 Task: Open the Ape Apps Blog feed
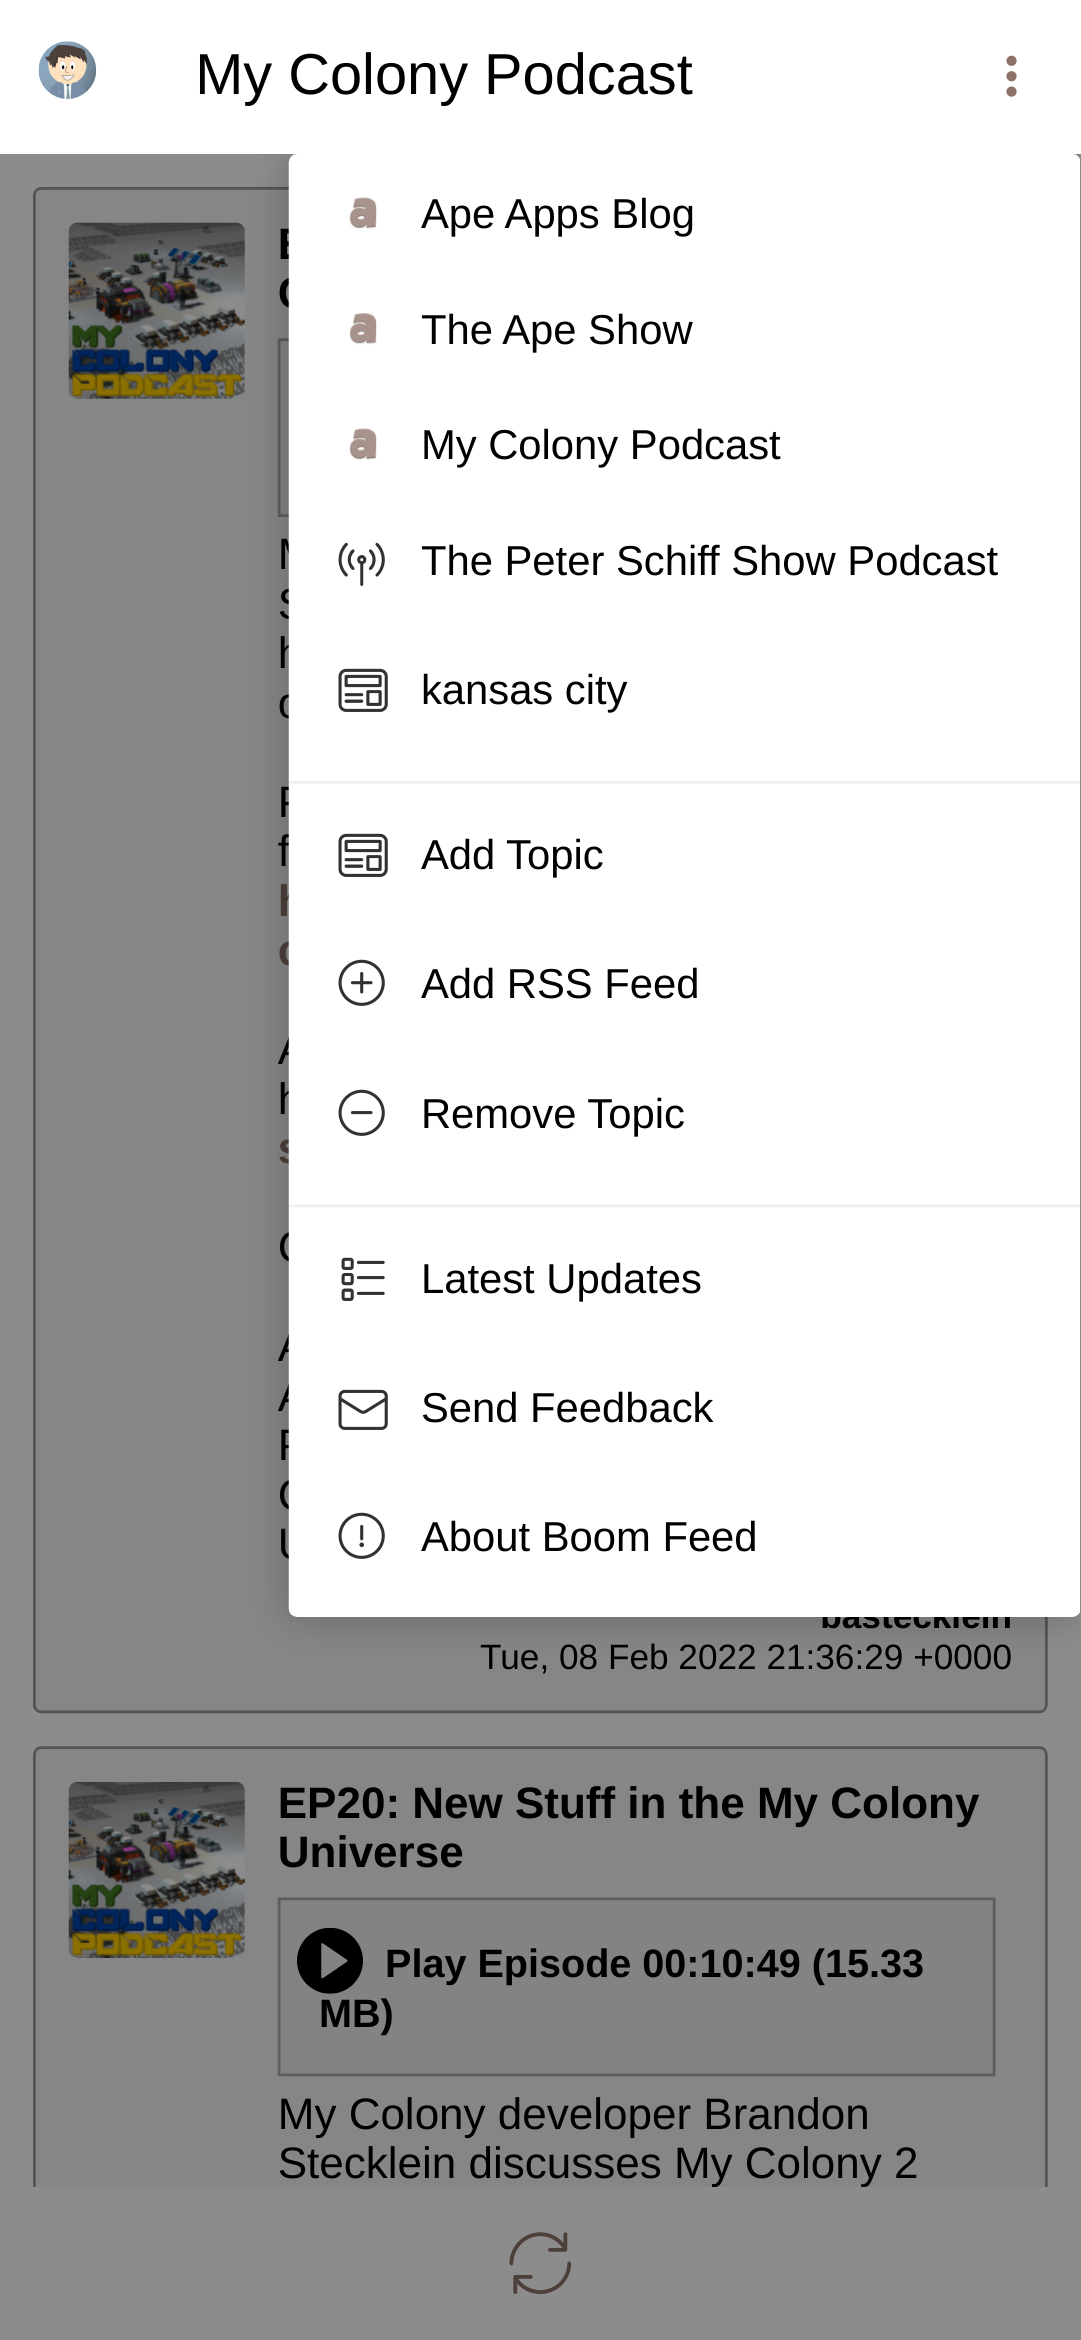click(557, 214)
